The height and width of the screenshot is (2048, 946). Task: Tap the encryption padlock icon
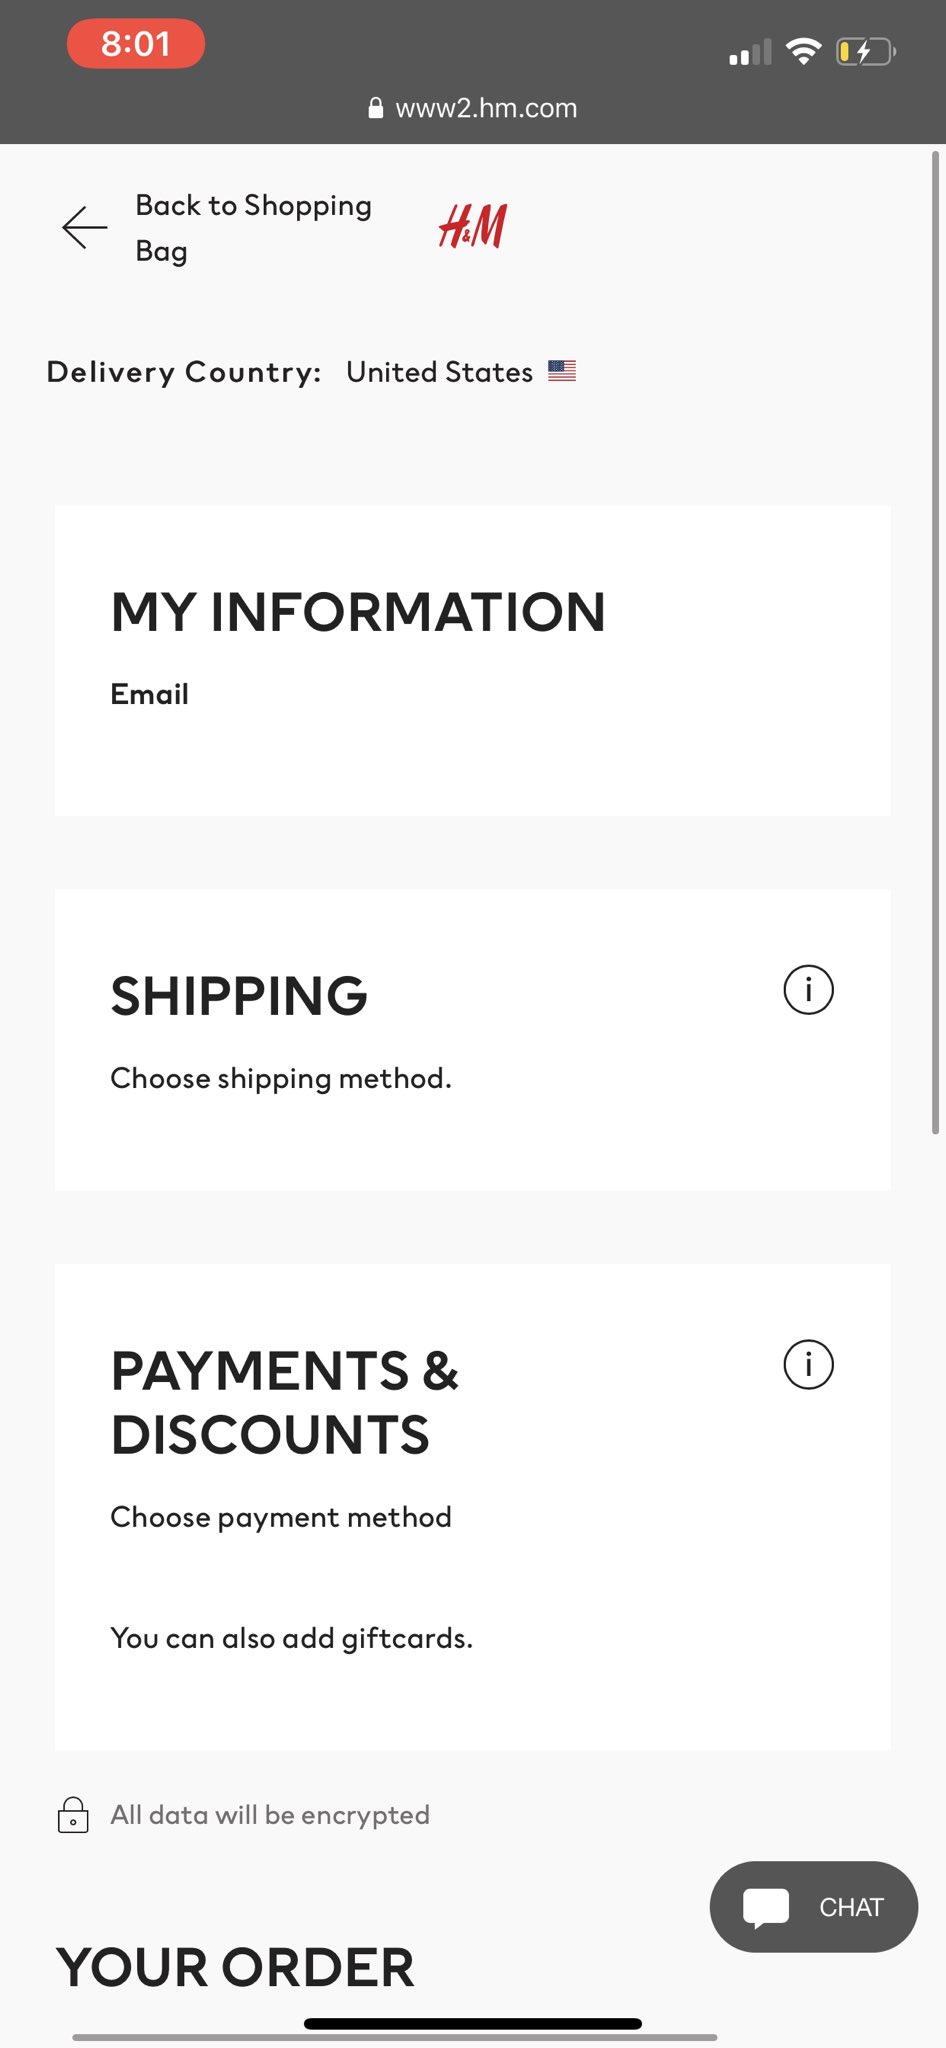coord(73,1815)
